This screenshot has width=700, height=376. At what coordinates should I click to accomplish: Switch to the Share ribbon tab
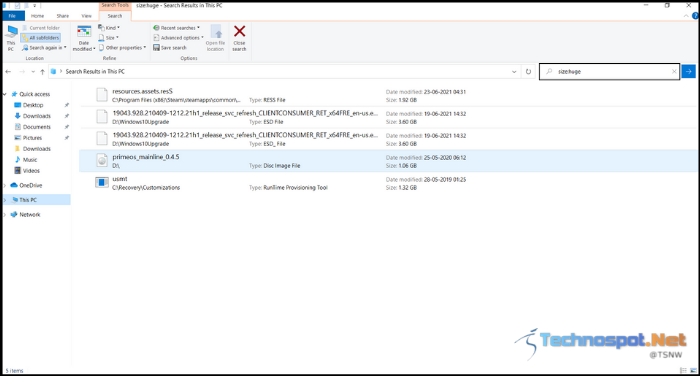[62, 16]
